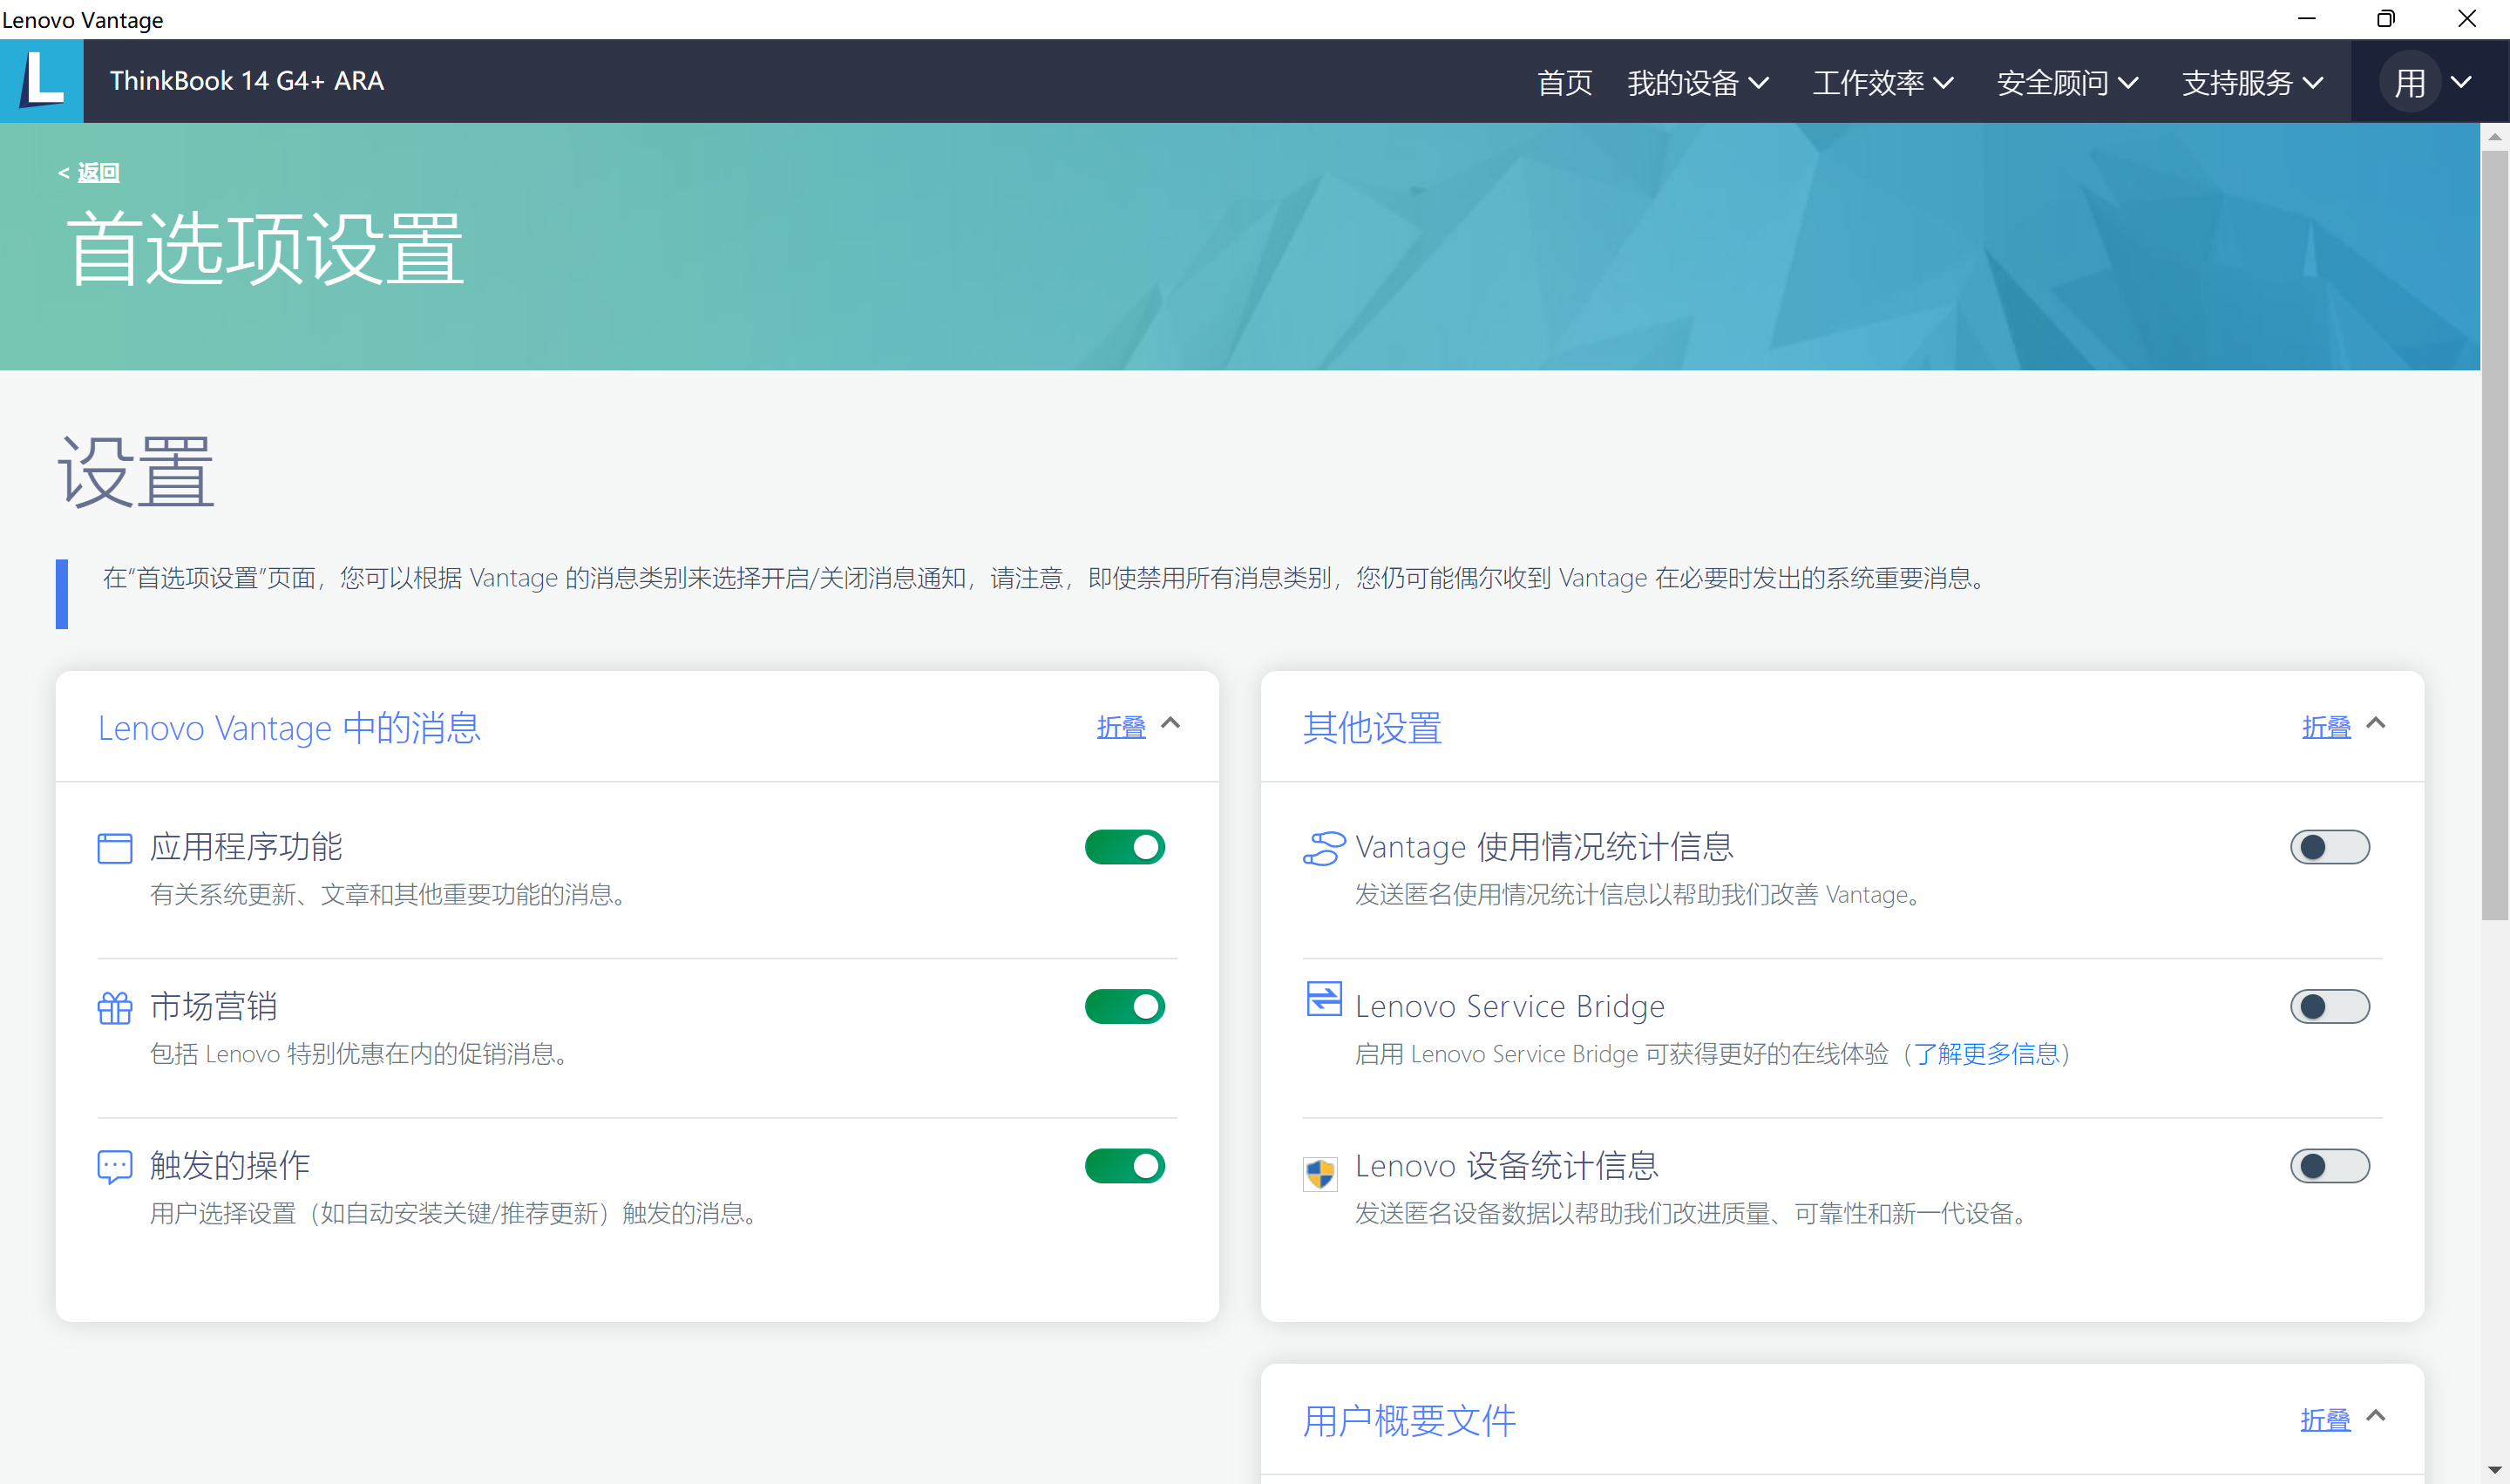Click the 应用程序功能 window icon

click(x=115, y=848)
